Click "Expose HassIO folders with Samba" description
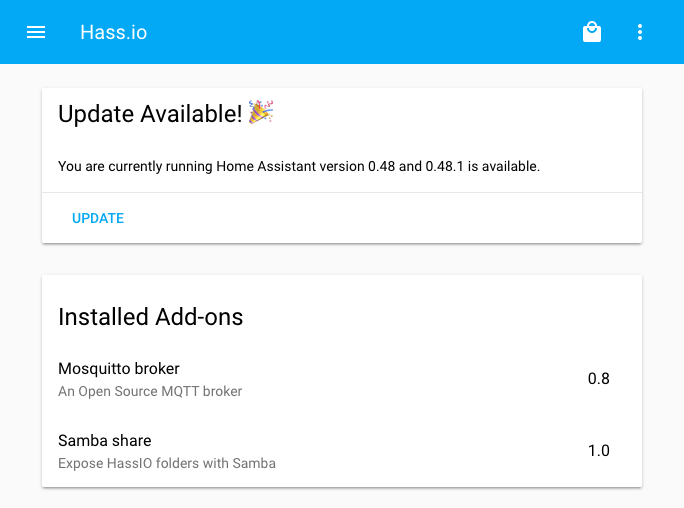Viewport: 684px width, 508px height. pyautogui.click(x=167, y=463)
